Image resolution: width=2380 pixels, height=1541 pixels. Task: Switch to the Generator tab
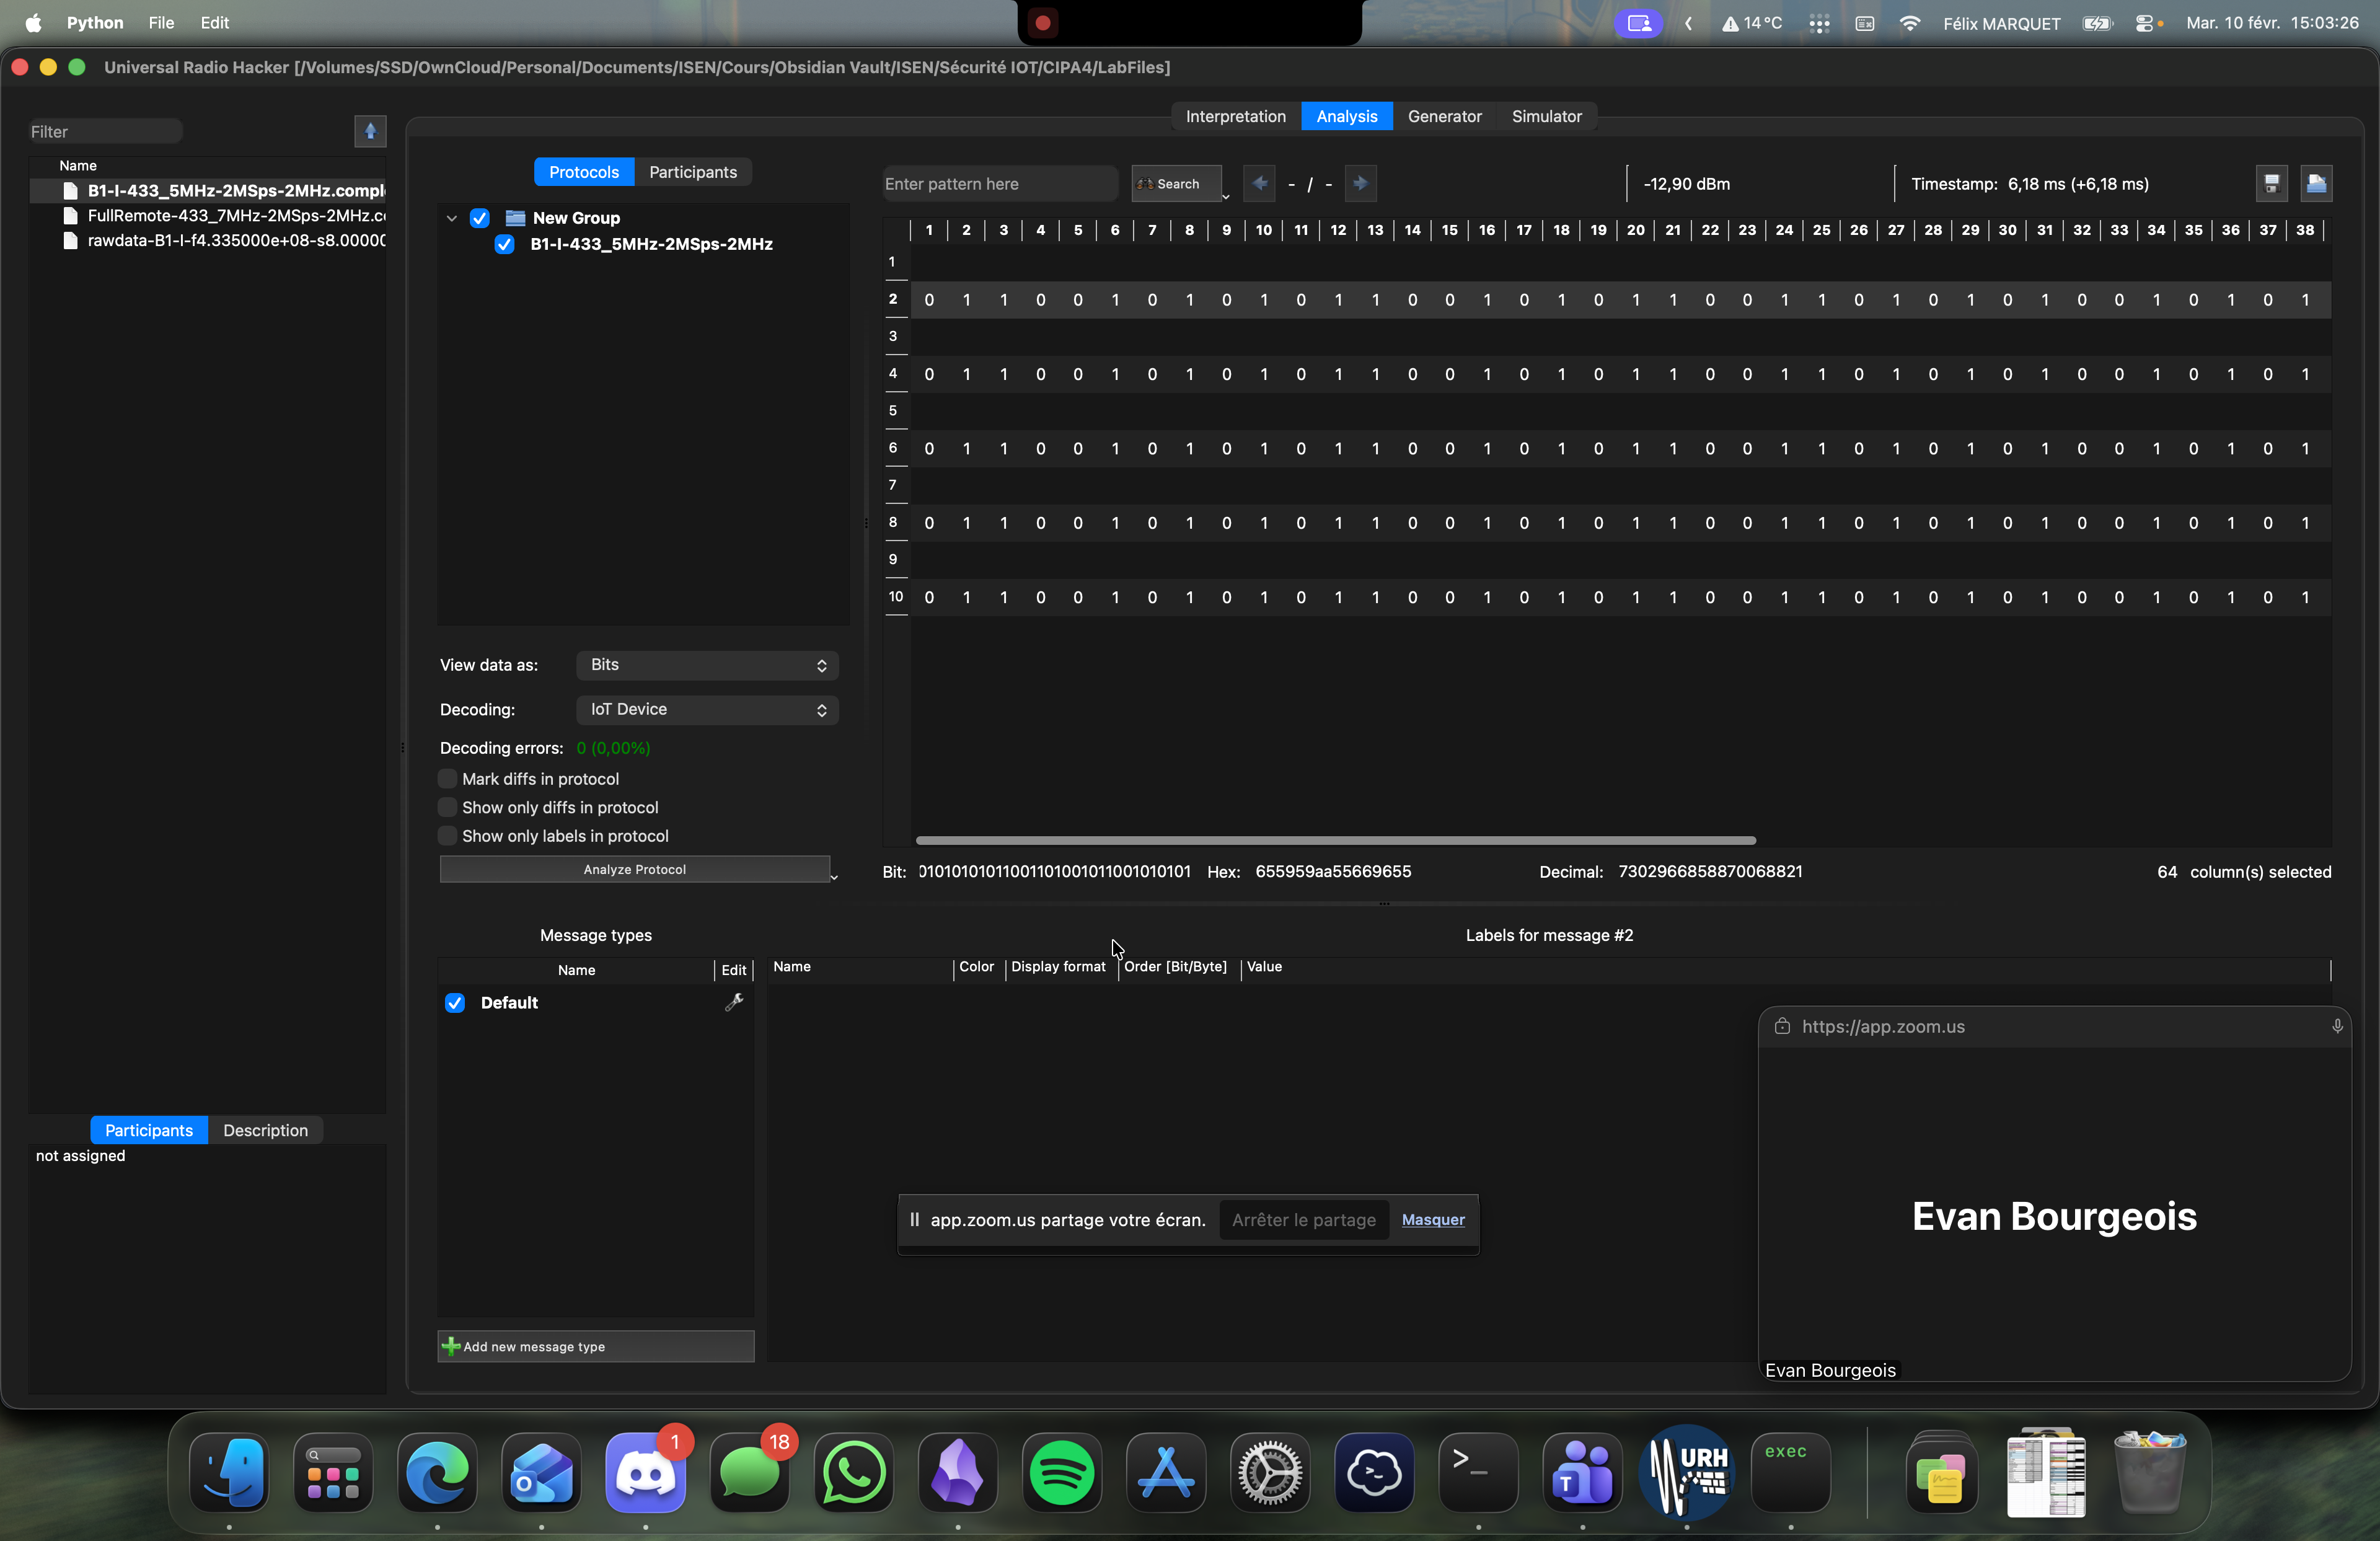(x=1444, y=116)
